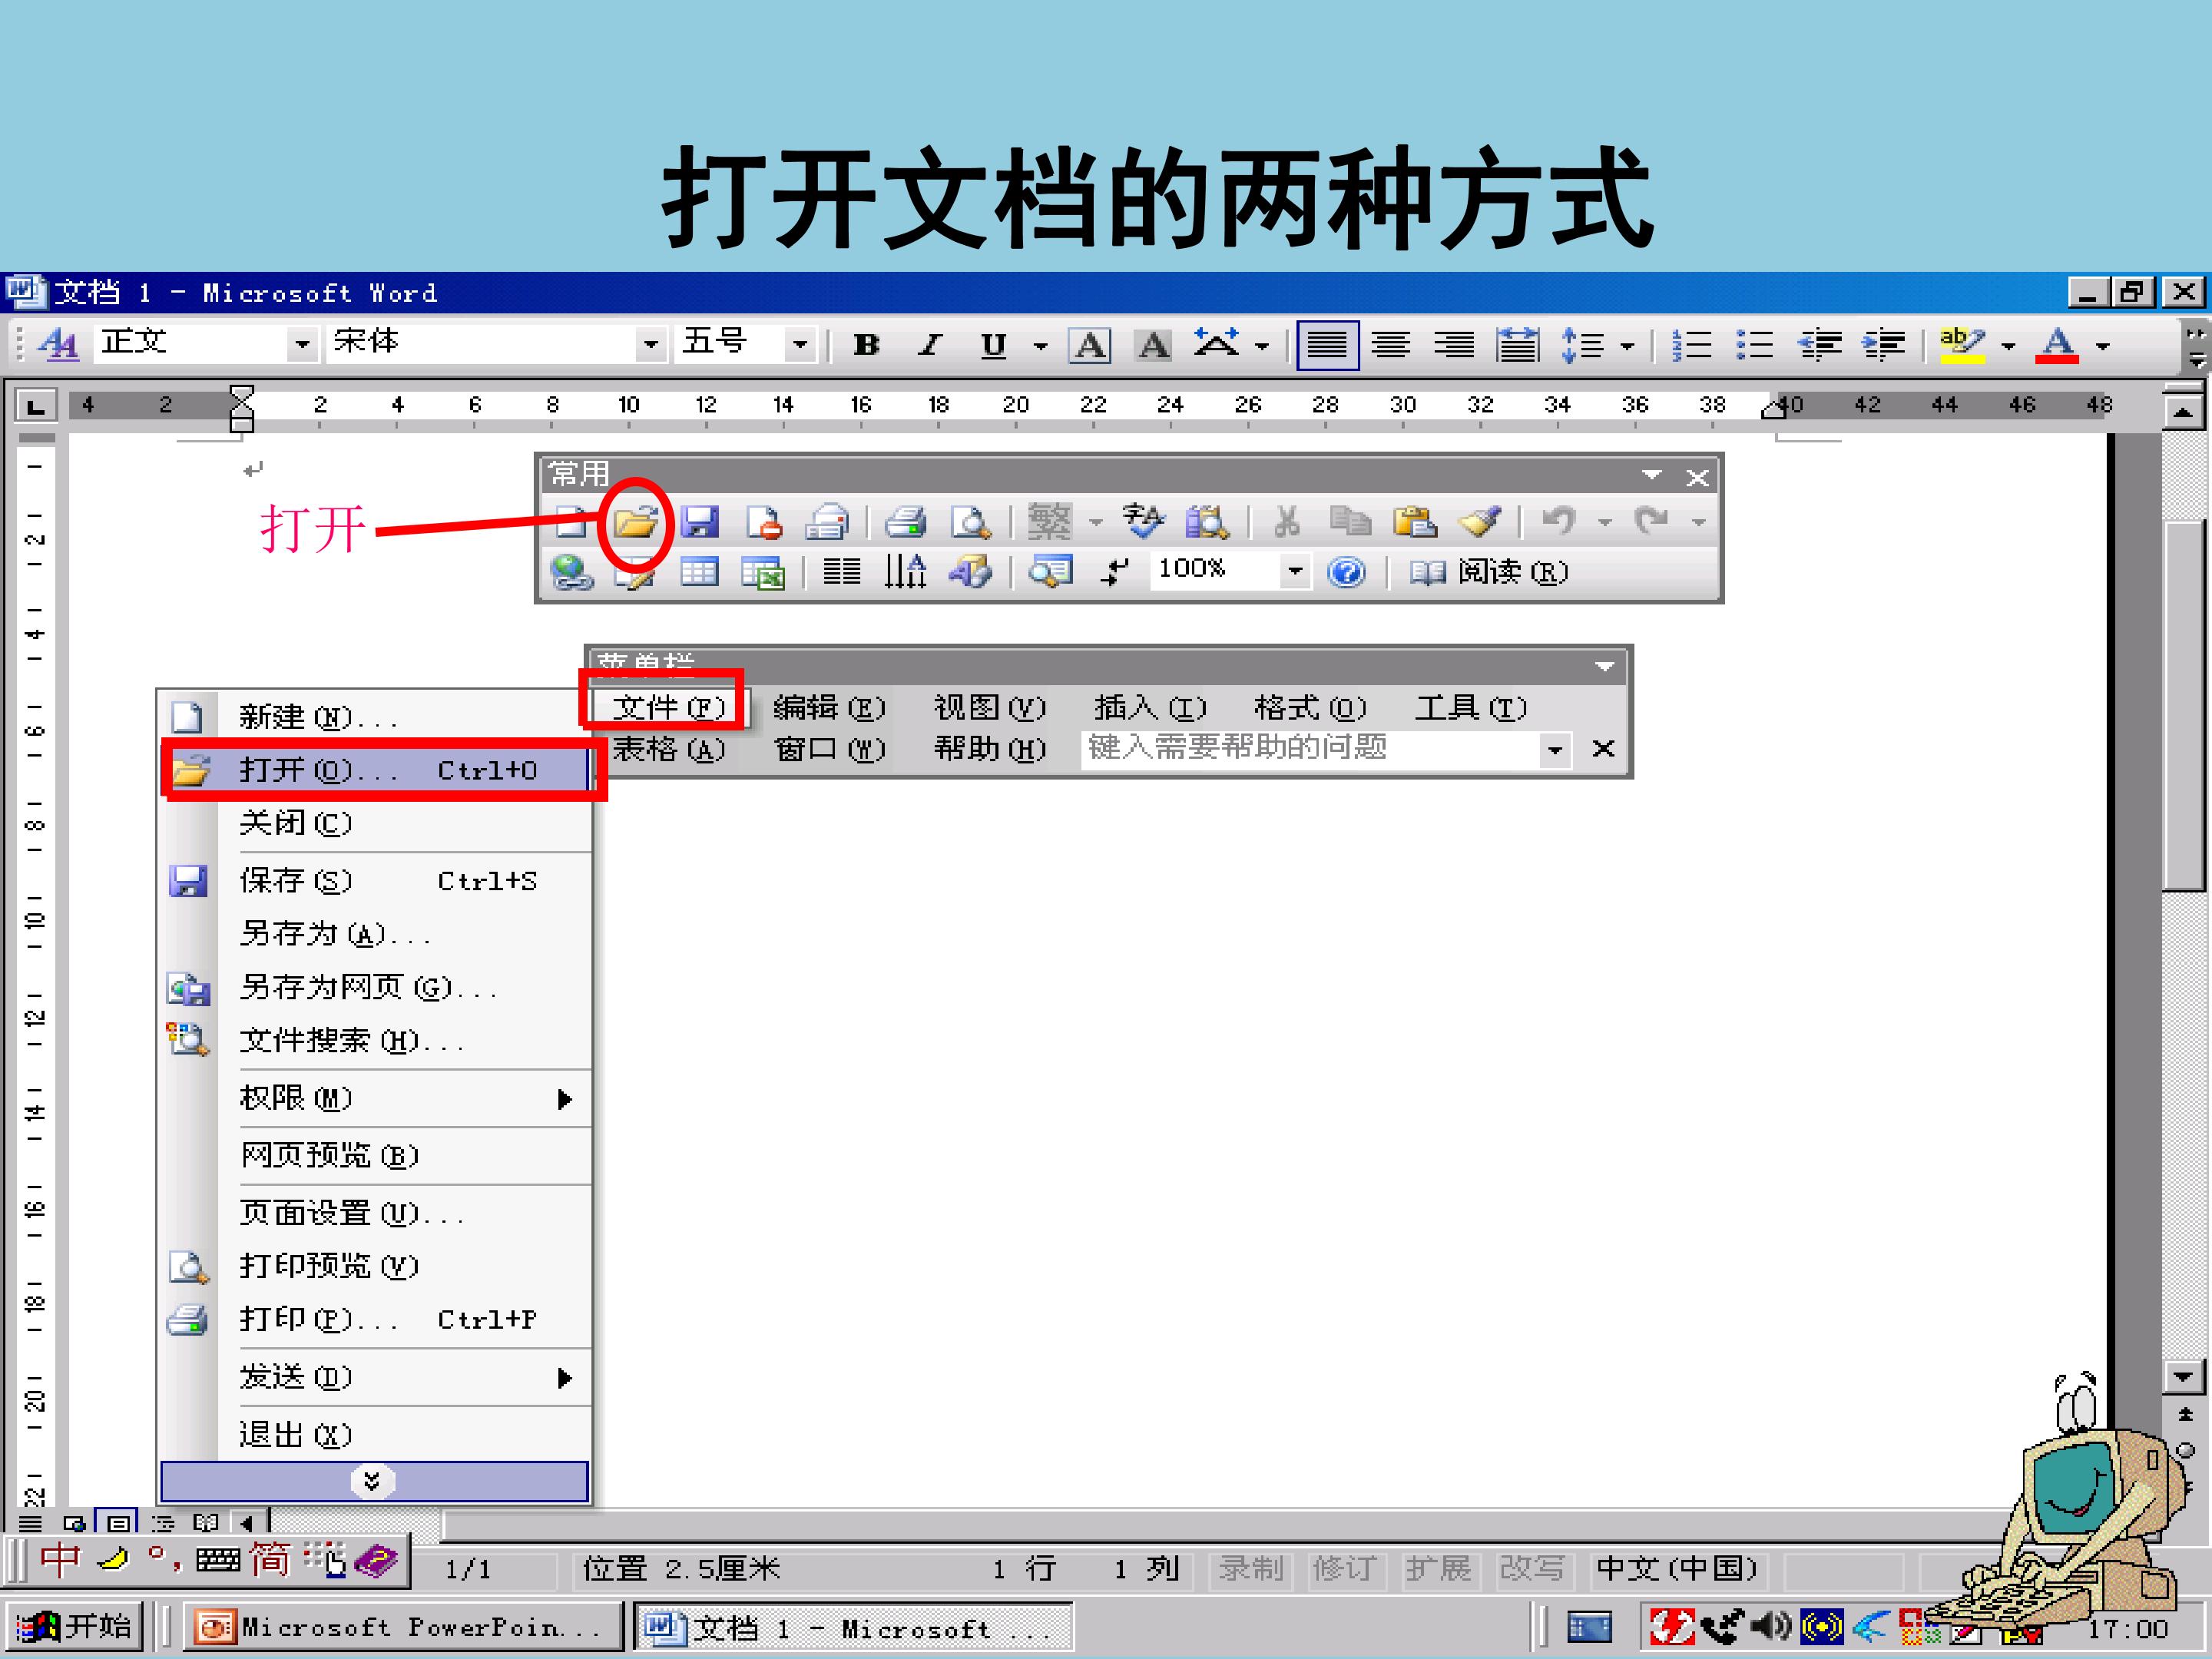Image resolution: width=2212 pixels, height=1659 pixels.
Task: Open the 宋体 font name dropdown
Action: (x=651, y=345)
